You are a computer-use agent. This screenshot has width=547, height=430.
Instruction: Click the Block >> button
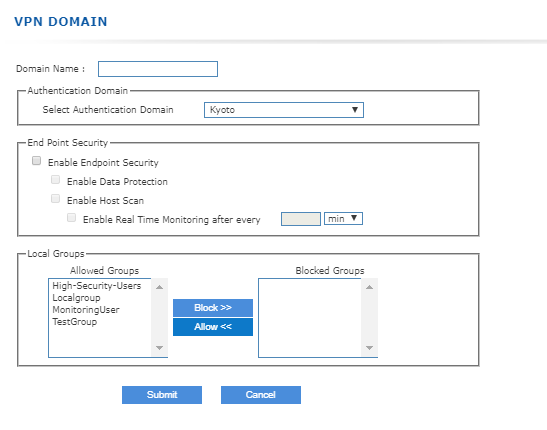[213, 308]
